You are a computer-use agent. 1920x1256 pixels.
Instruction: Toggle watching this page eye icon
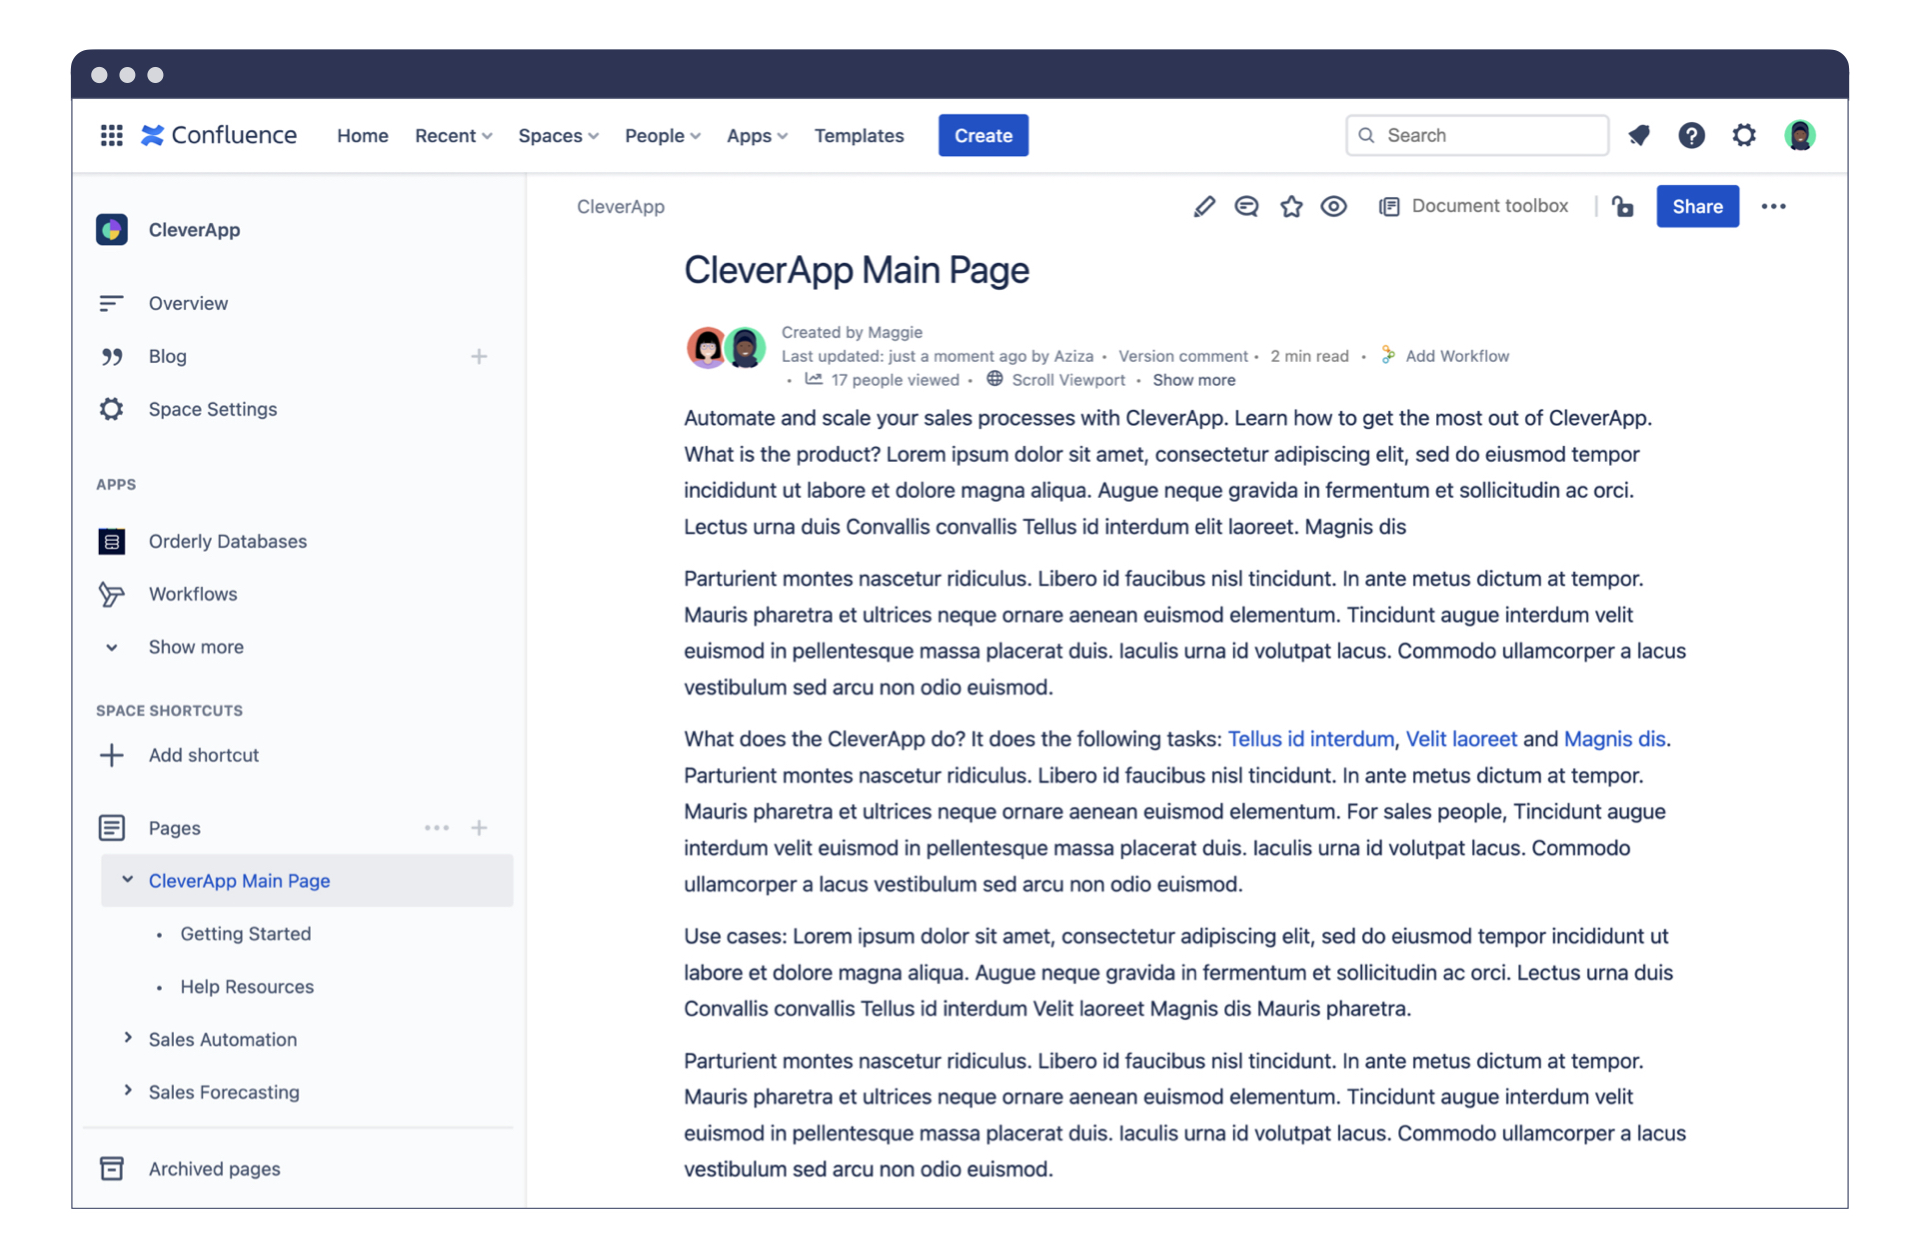point(1334,206)
